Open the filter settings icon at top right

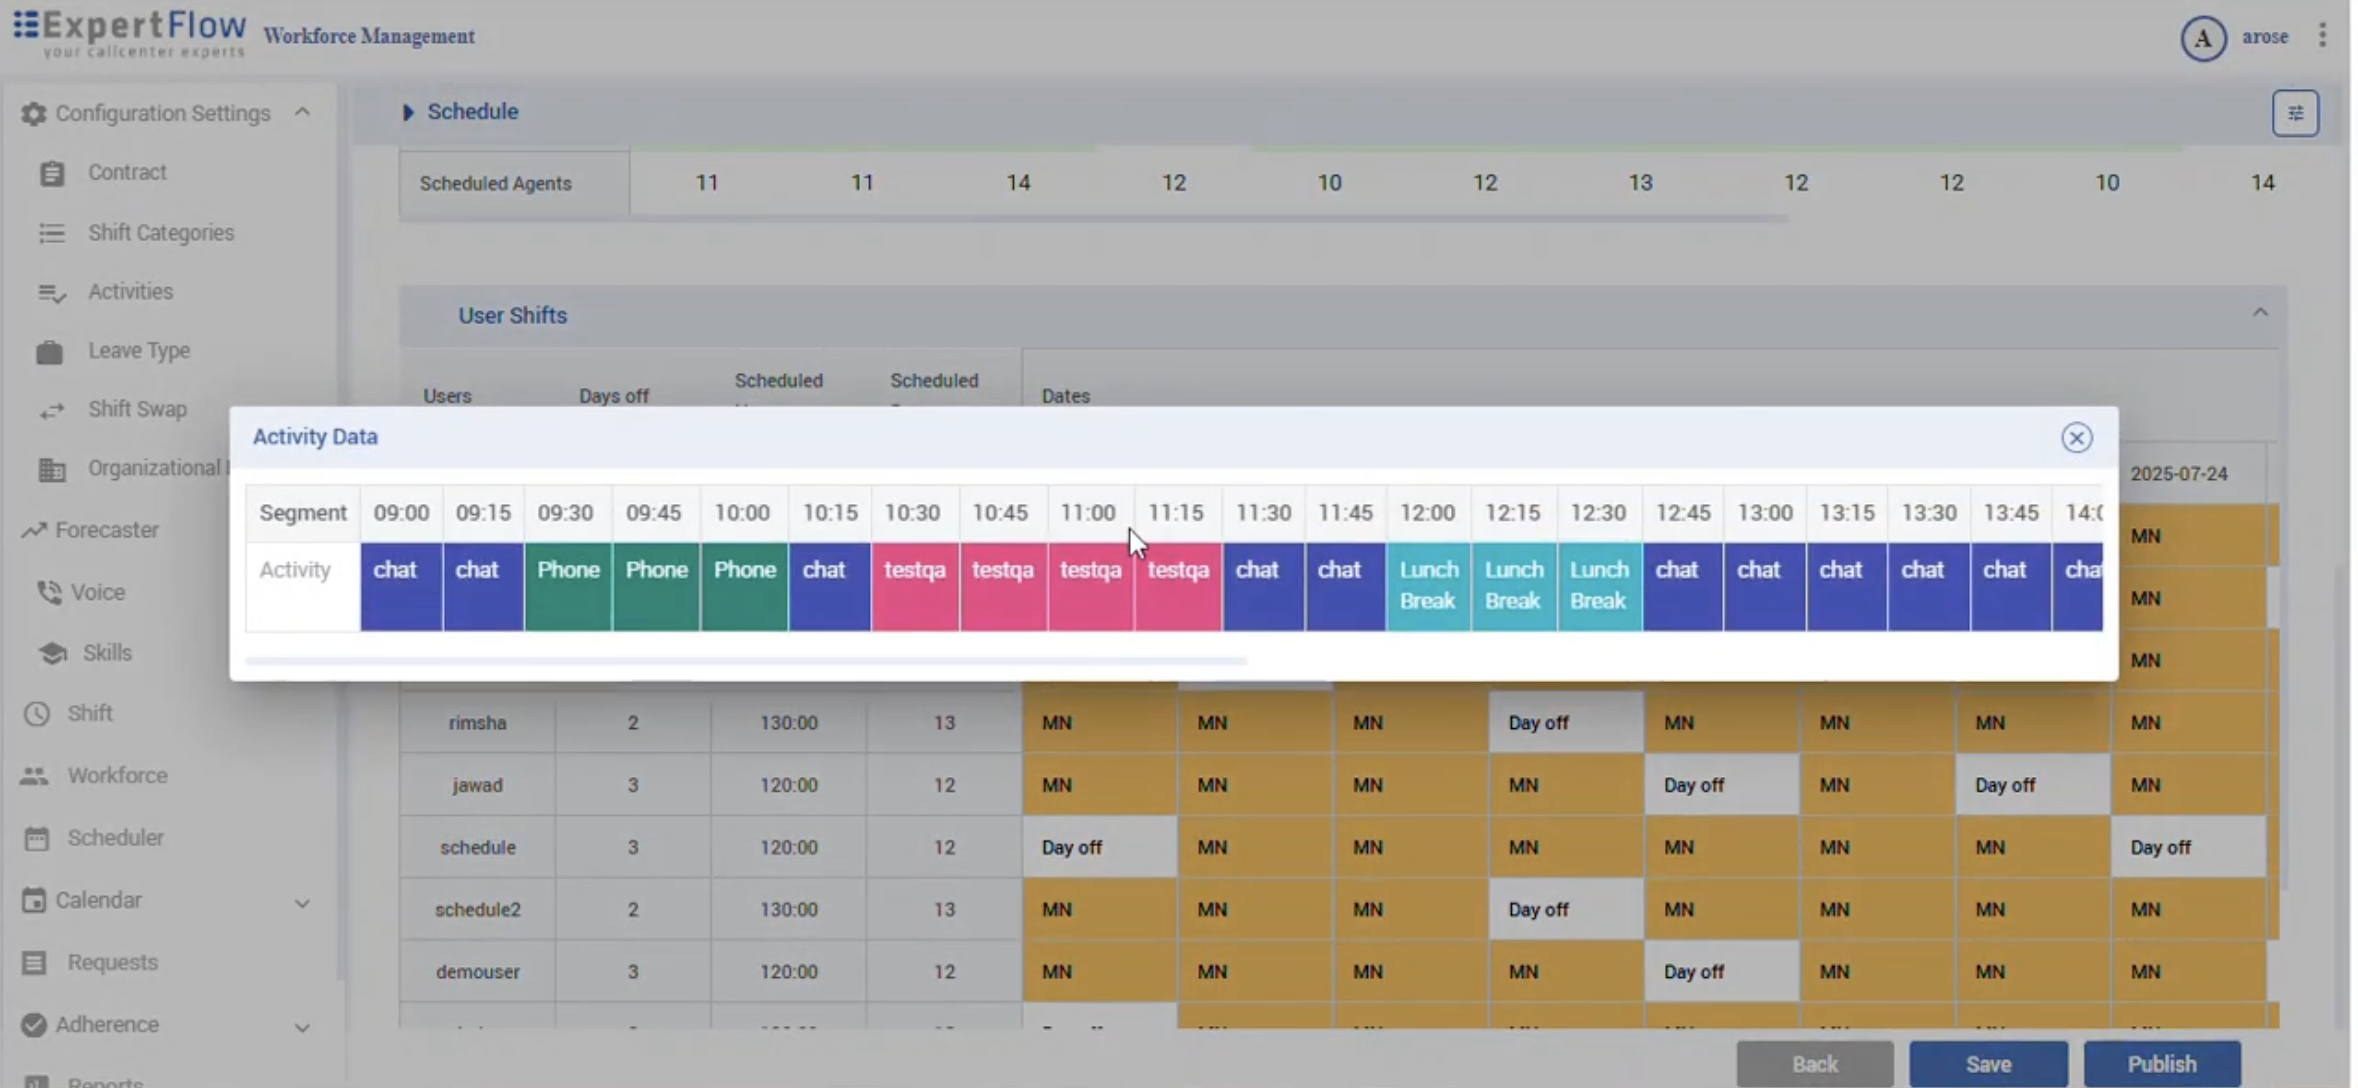tap(2294, 113)
